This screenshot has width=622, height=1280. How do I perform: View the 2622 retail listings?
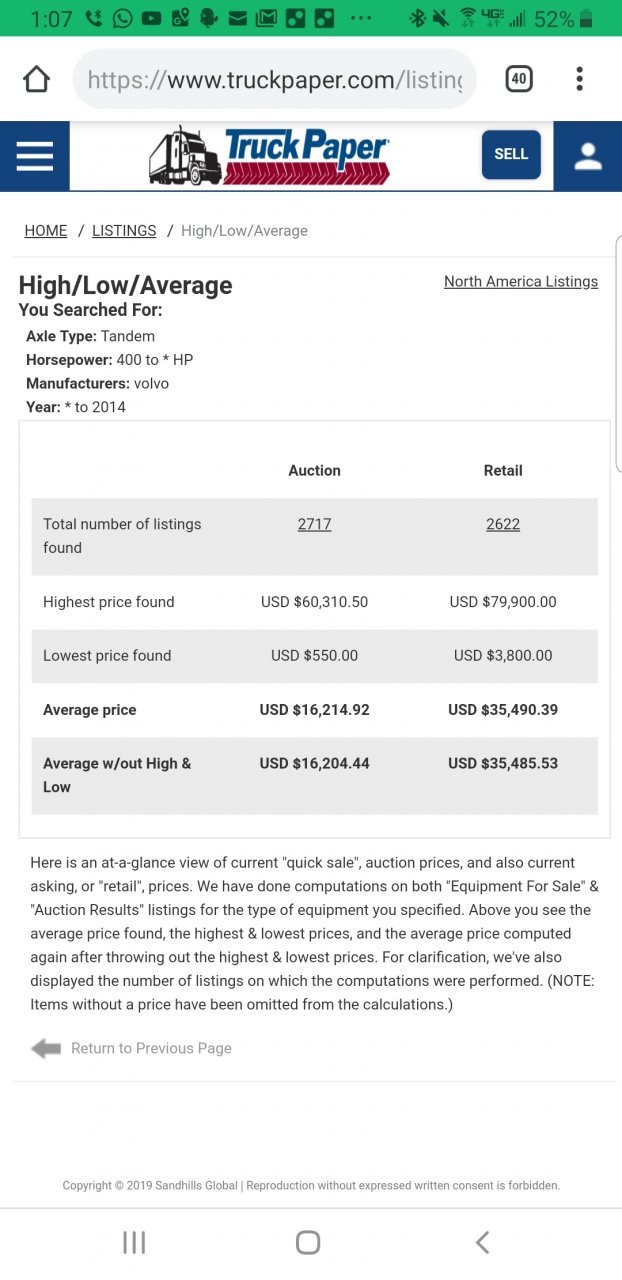click(x=503, y=524)
